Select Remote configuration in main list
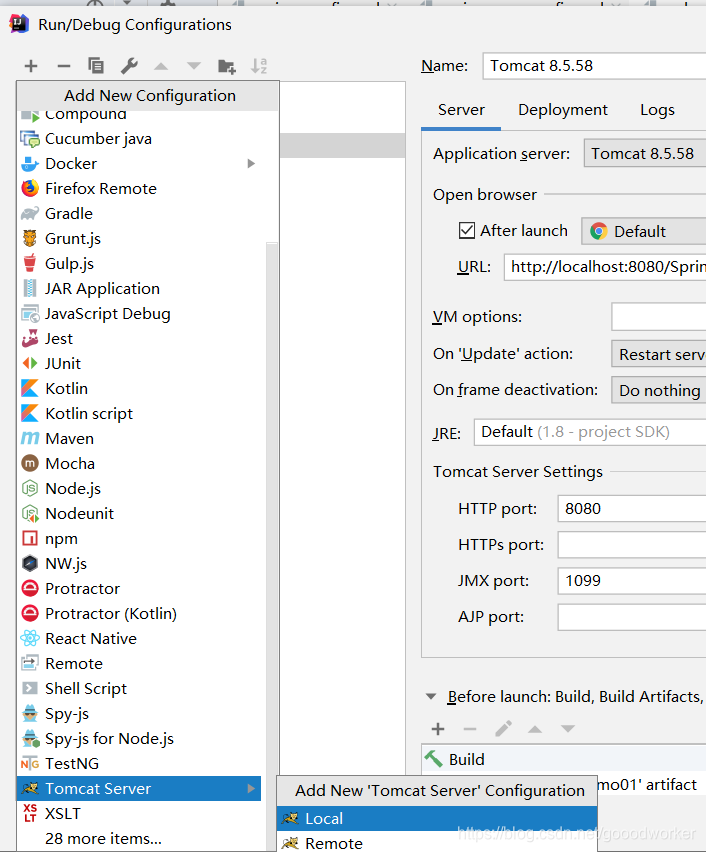 pos(139,663)
